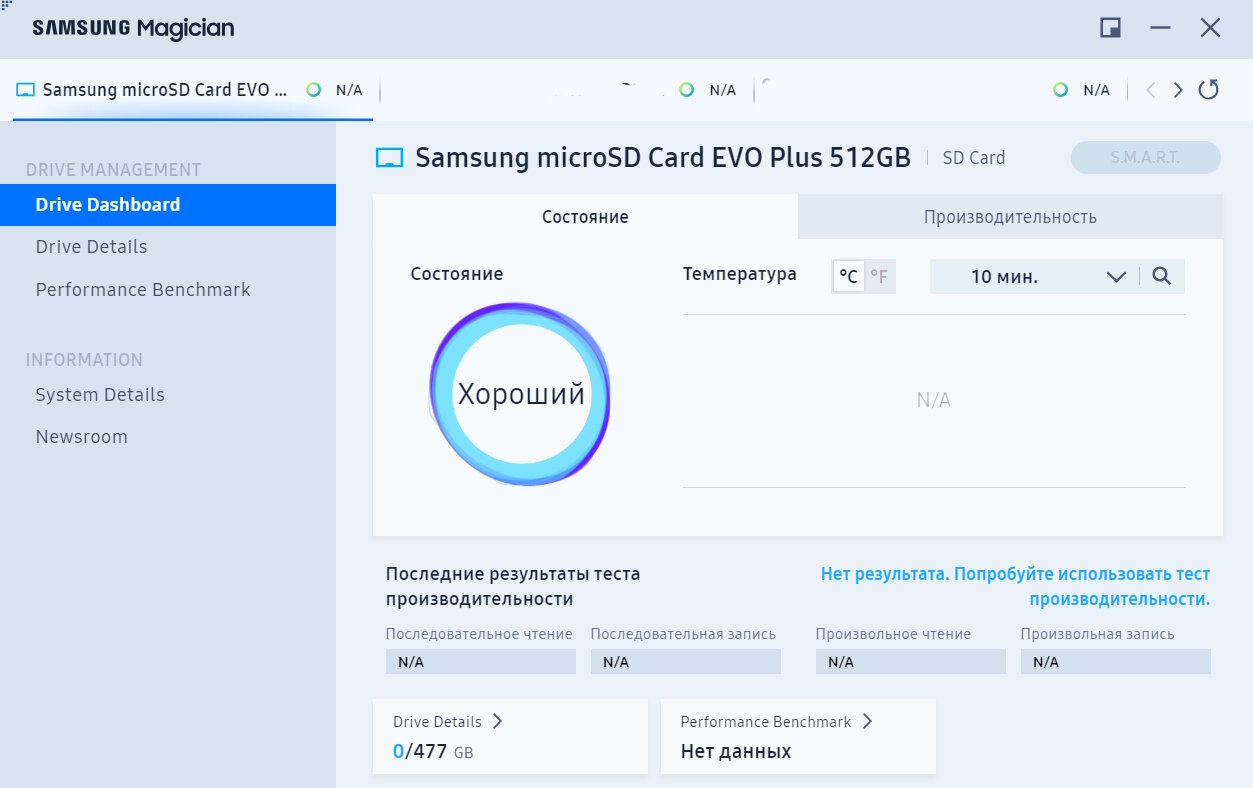
Task: Minimize the Samsung Magician window
Action: 1160,28
